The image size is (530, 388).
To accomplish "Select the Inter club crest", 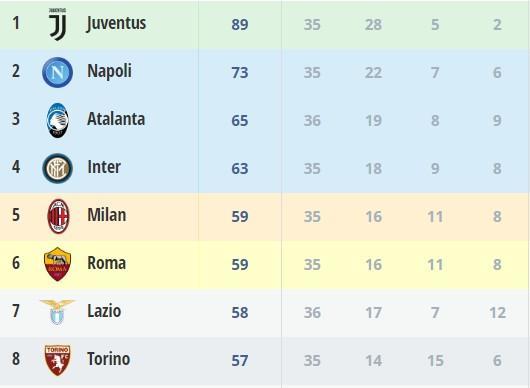I will 57,168.
